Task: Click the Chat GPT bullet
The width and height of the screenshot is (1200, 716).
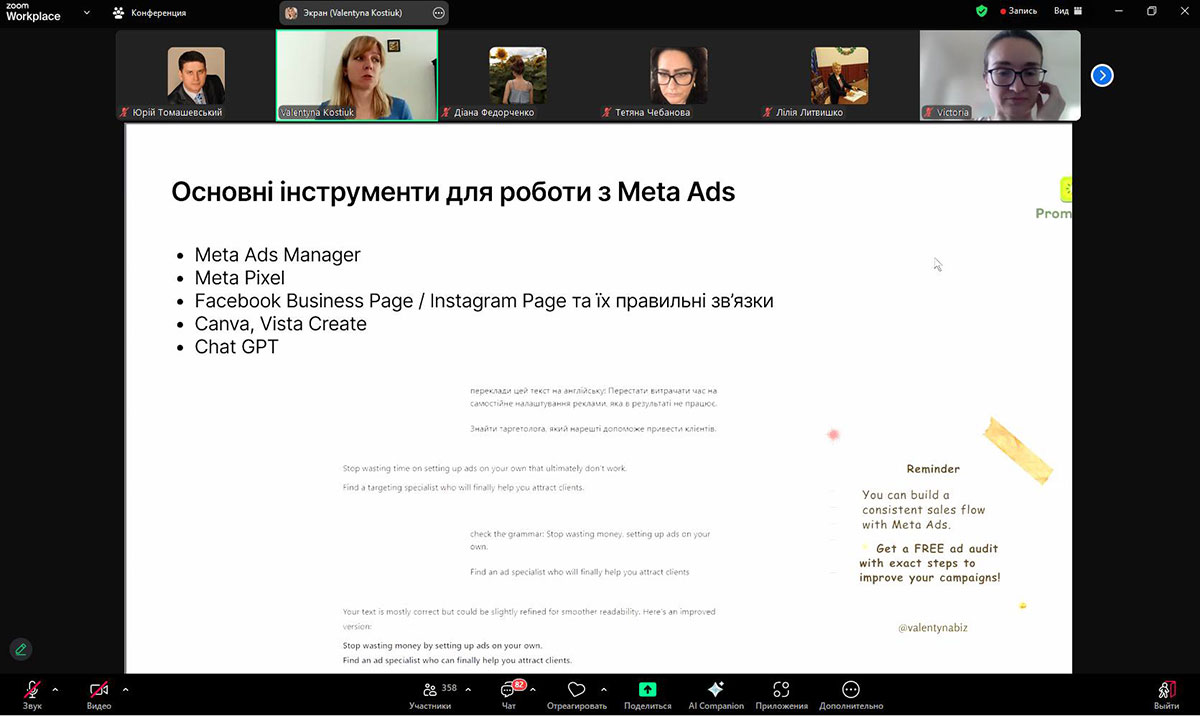Action: [237, 347]
